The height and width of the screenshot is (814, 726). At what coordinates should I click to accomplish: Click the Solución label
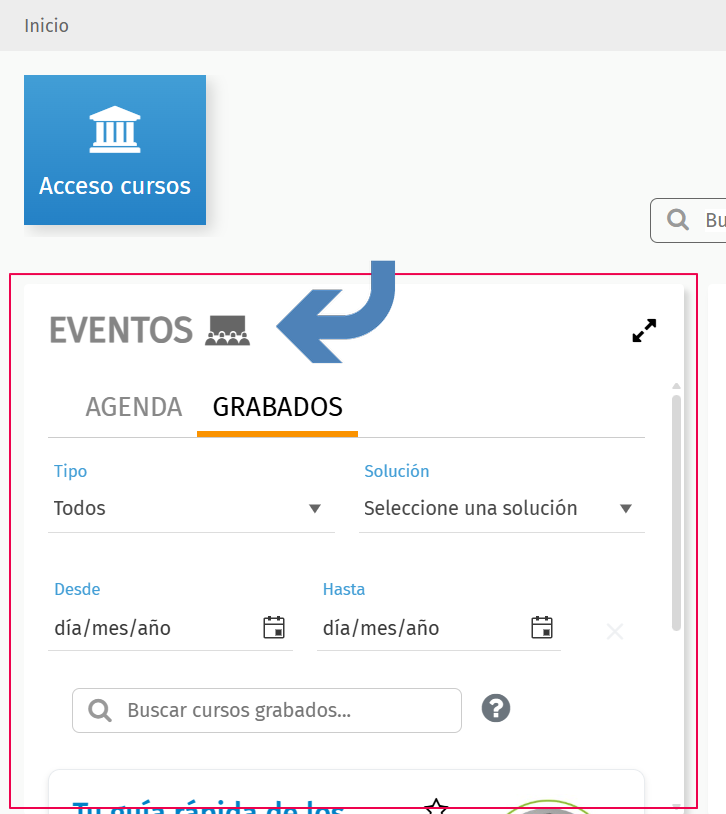pyautogui.click(x=397, y=471)
